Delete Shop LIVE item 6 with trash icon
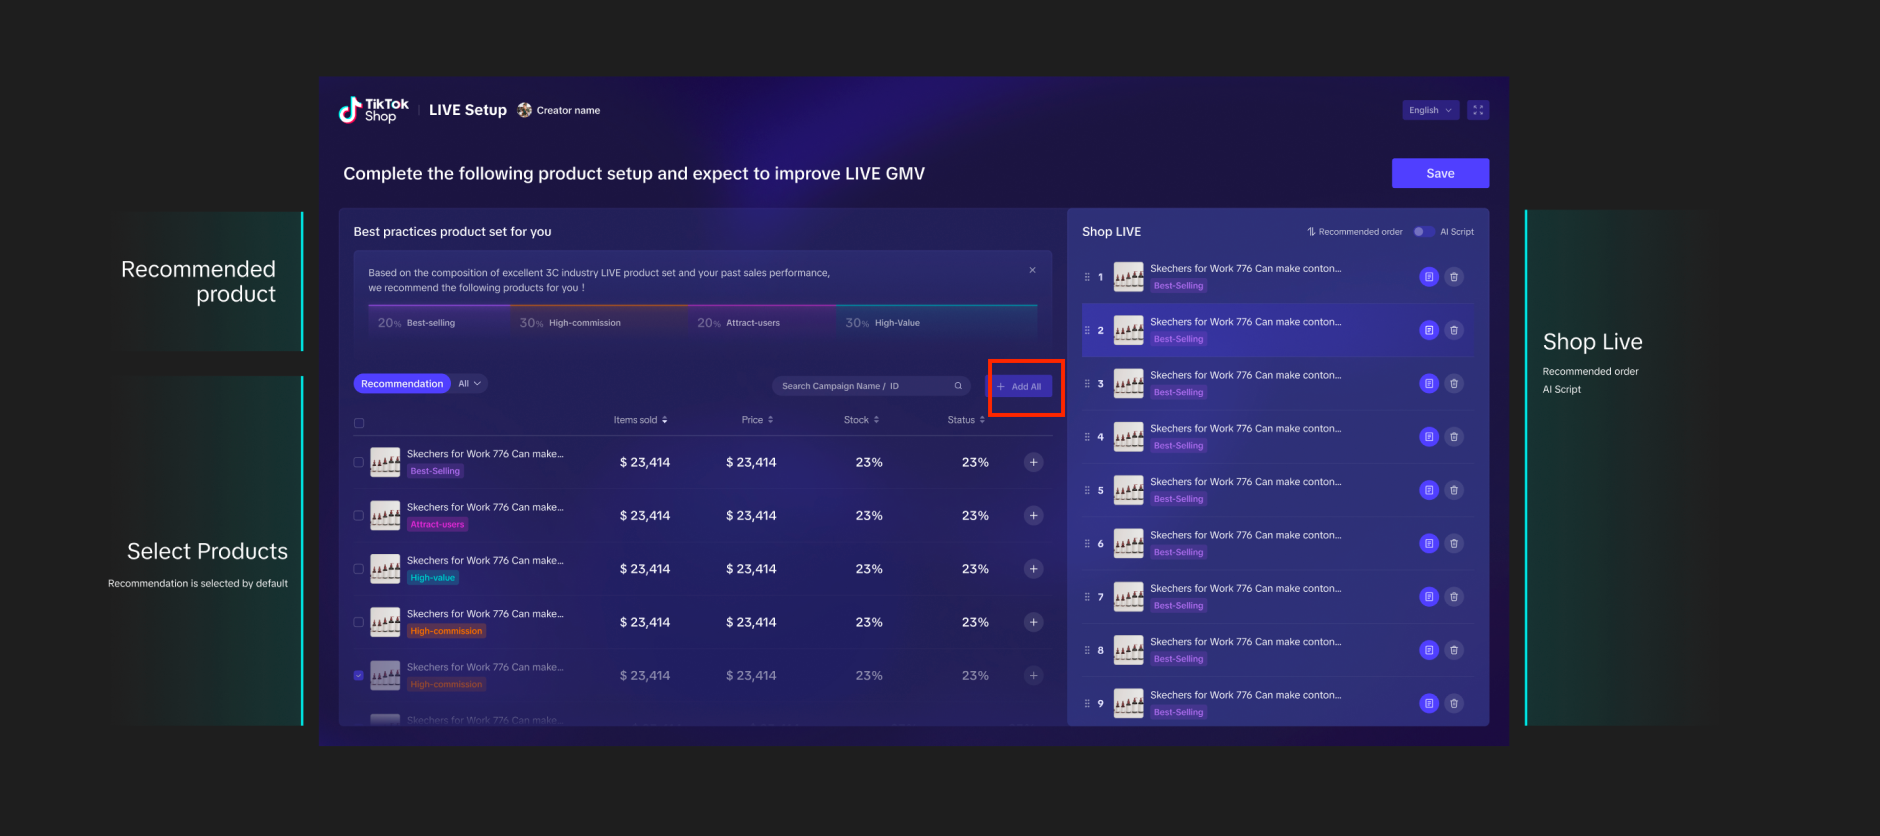 (x=1454, y=543)
